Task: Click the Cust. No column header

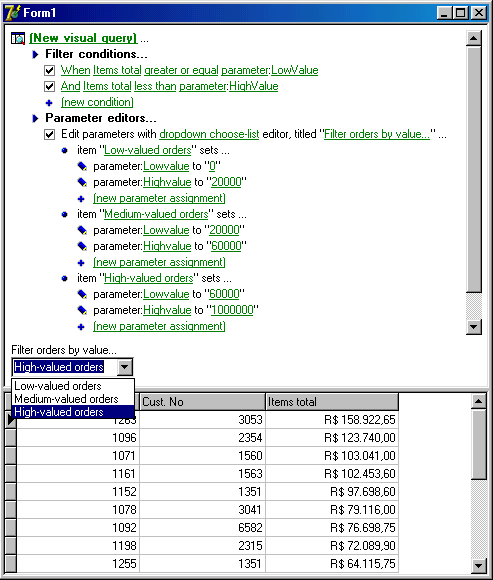Action: [x=203, y=402]
